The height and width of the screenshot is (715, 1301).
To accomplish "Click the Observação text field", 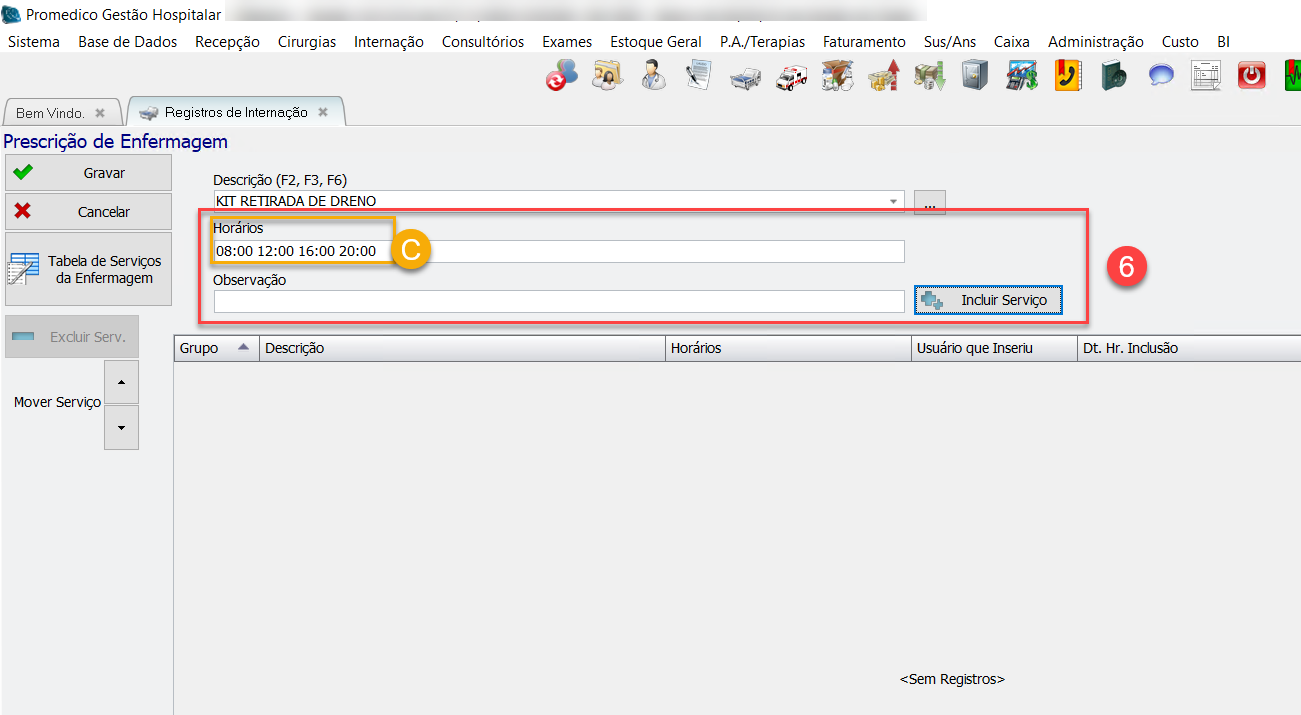I will coord(558,301).
